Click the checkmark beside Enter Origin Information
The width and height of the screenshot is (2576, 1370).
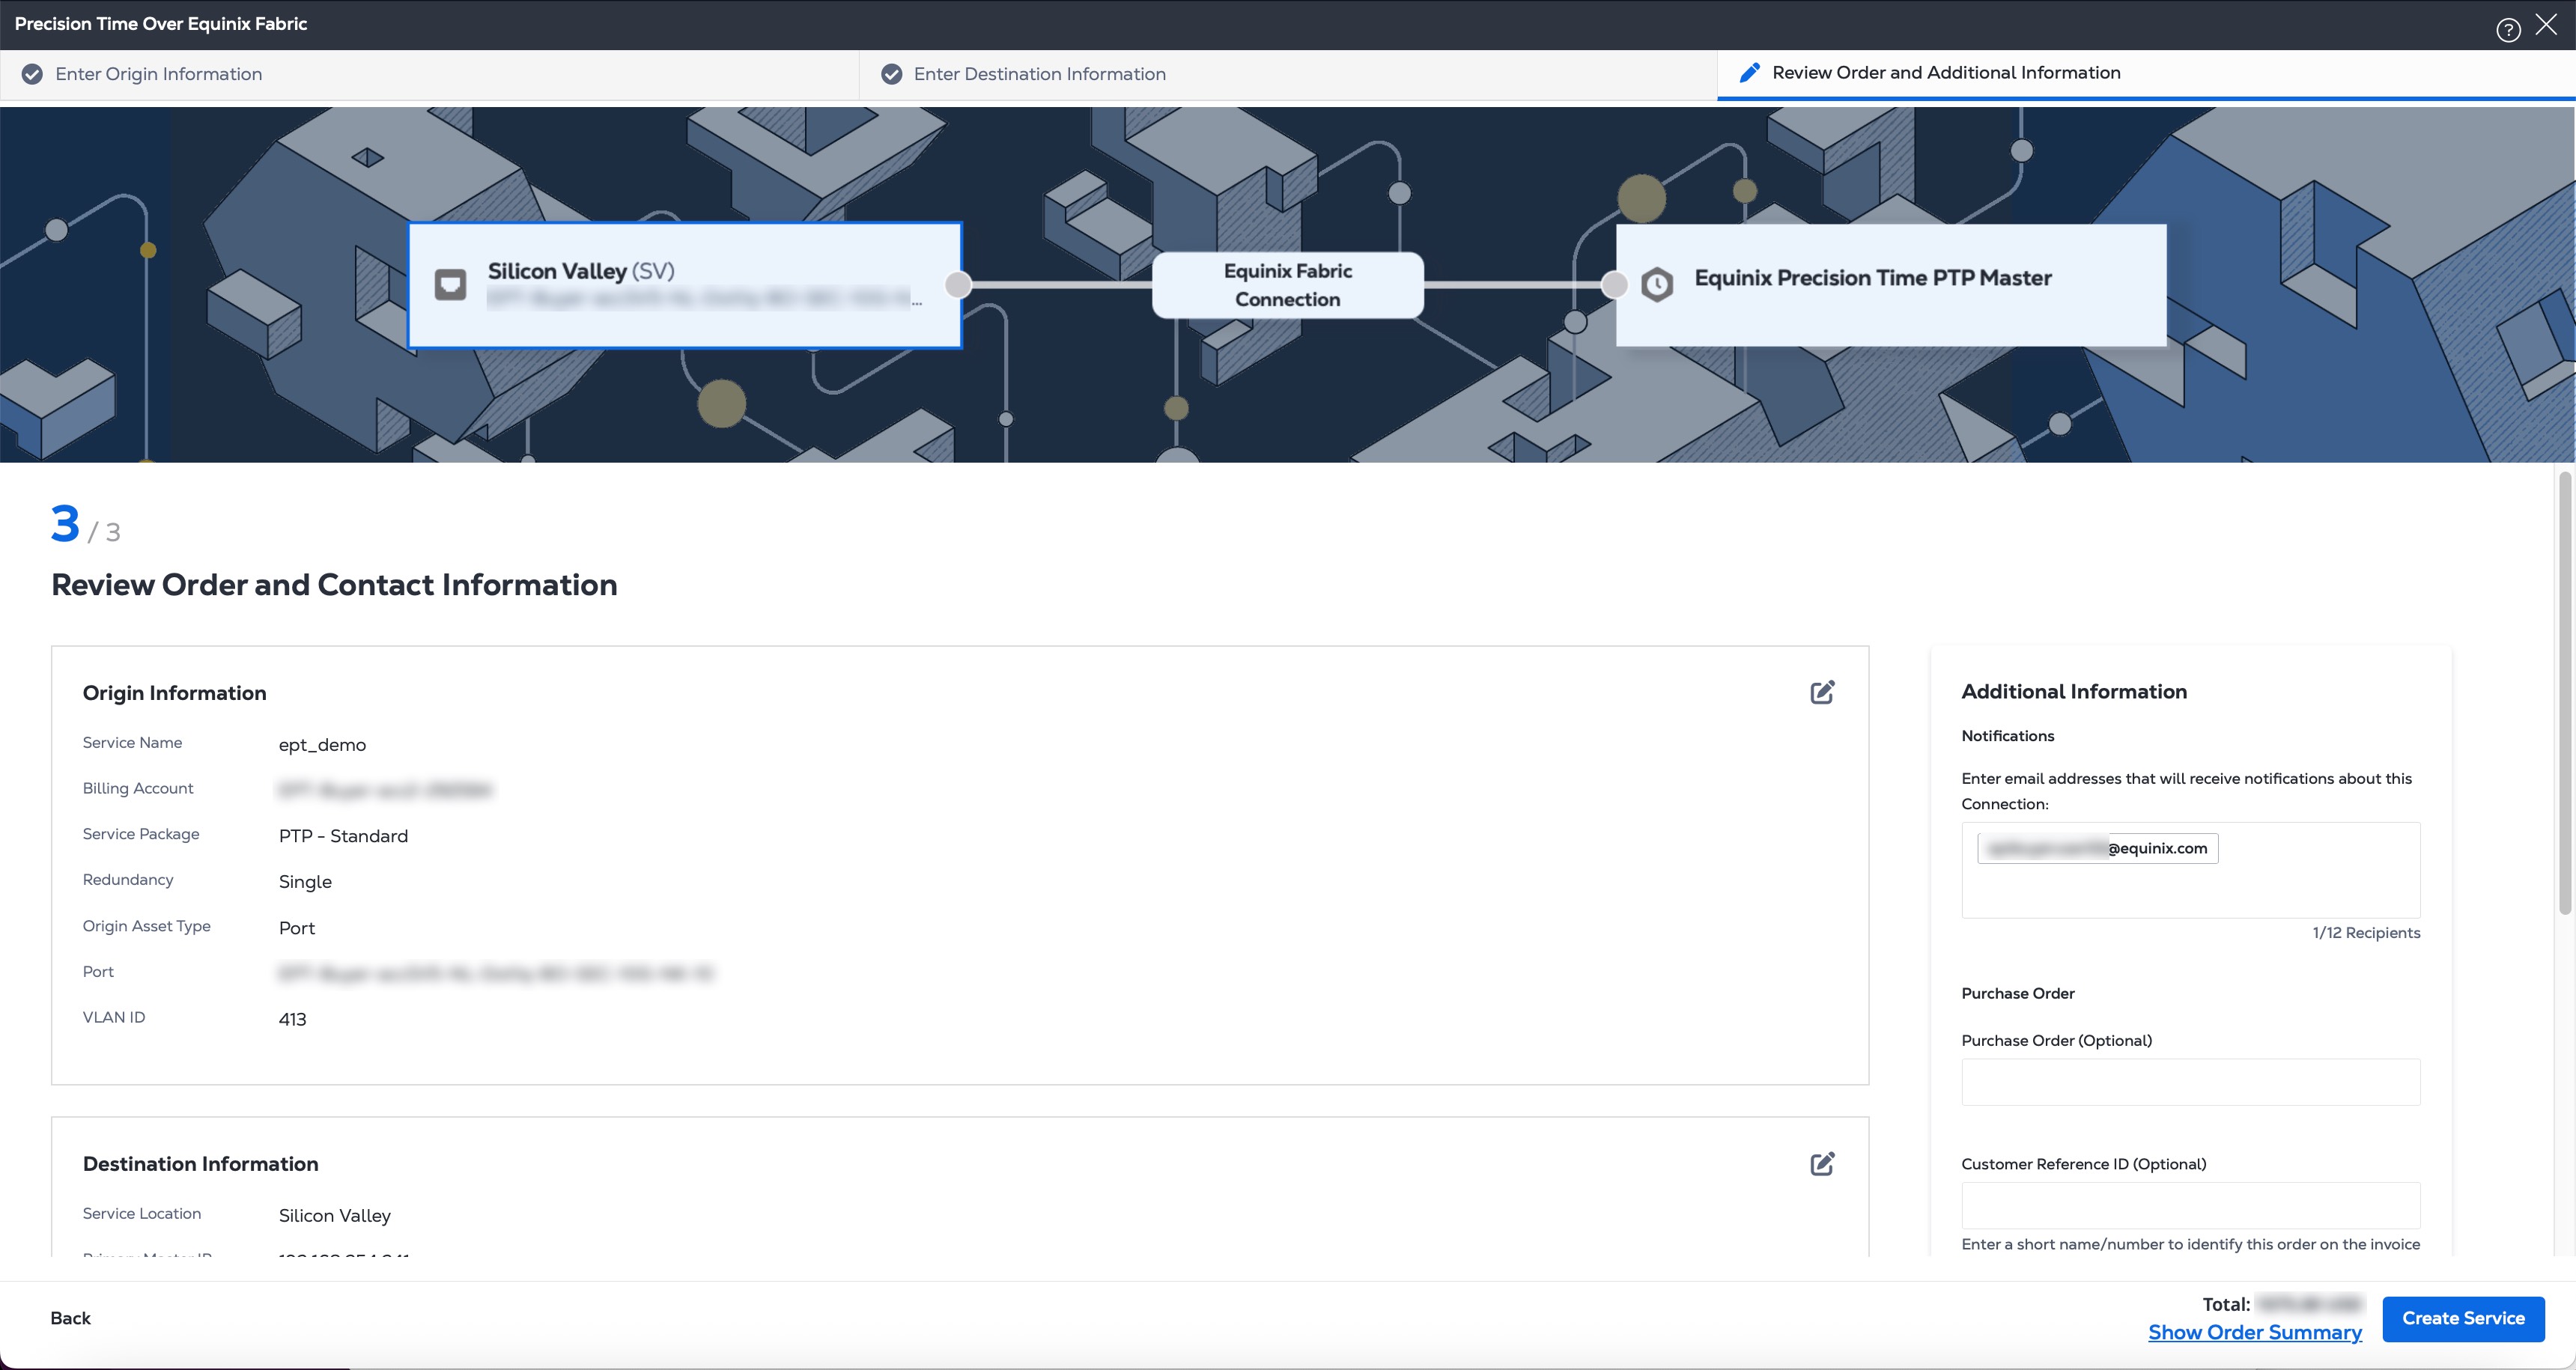tap(32, 74)
